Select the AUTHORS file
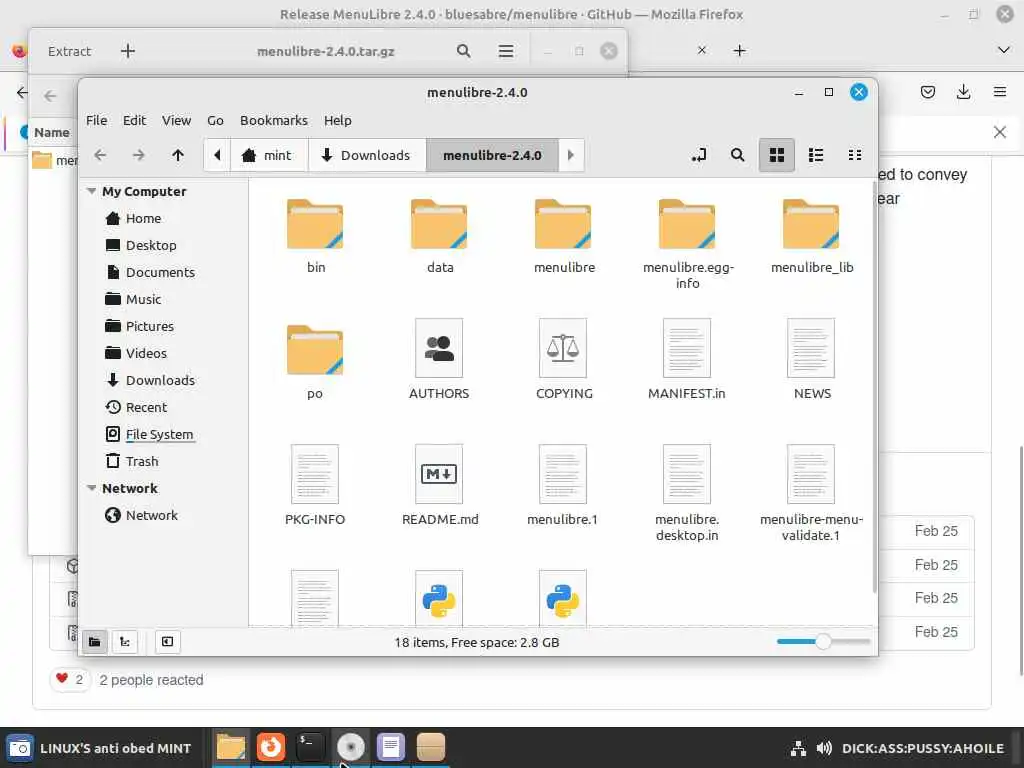 tap(439, 359)
